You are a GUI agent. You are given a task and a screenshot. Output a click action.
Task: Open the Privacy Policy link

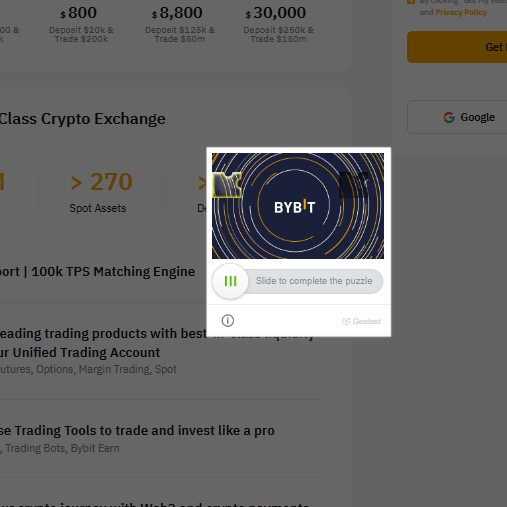(x=461, y=12)
